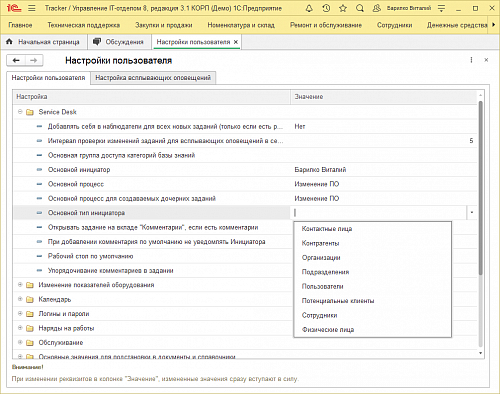Select Контактные лица from dropdown list
Screen dimensions: 500x394
[372, 229]
